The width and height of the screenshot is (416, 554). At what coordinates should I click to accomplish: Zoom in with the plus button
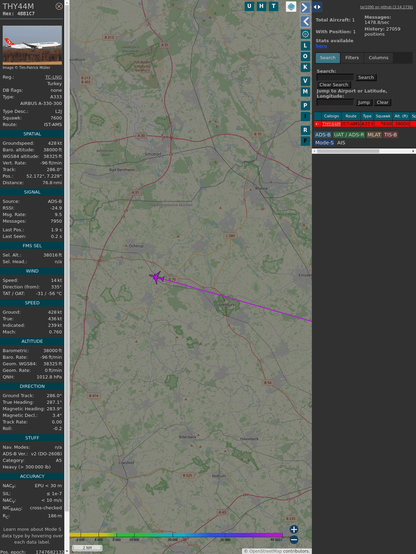(294, 529)
